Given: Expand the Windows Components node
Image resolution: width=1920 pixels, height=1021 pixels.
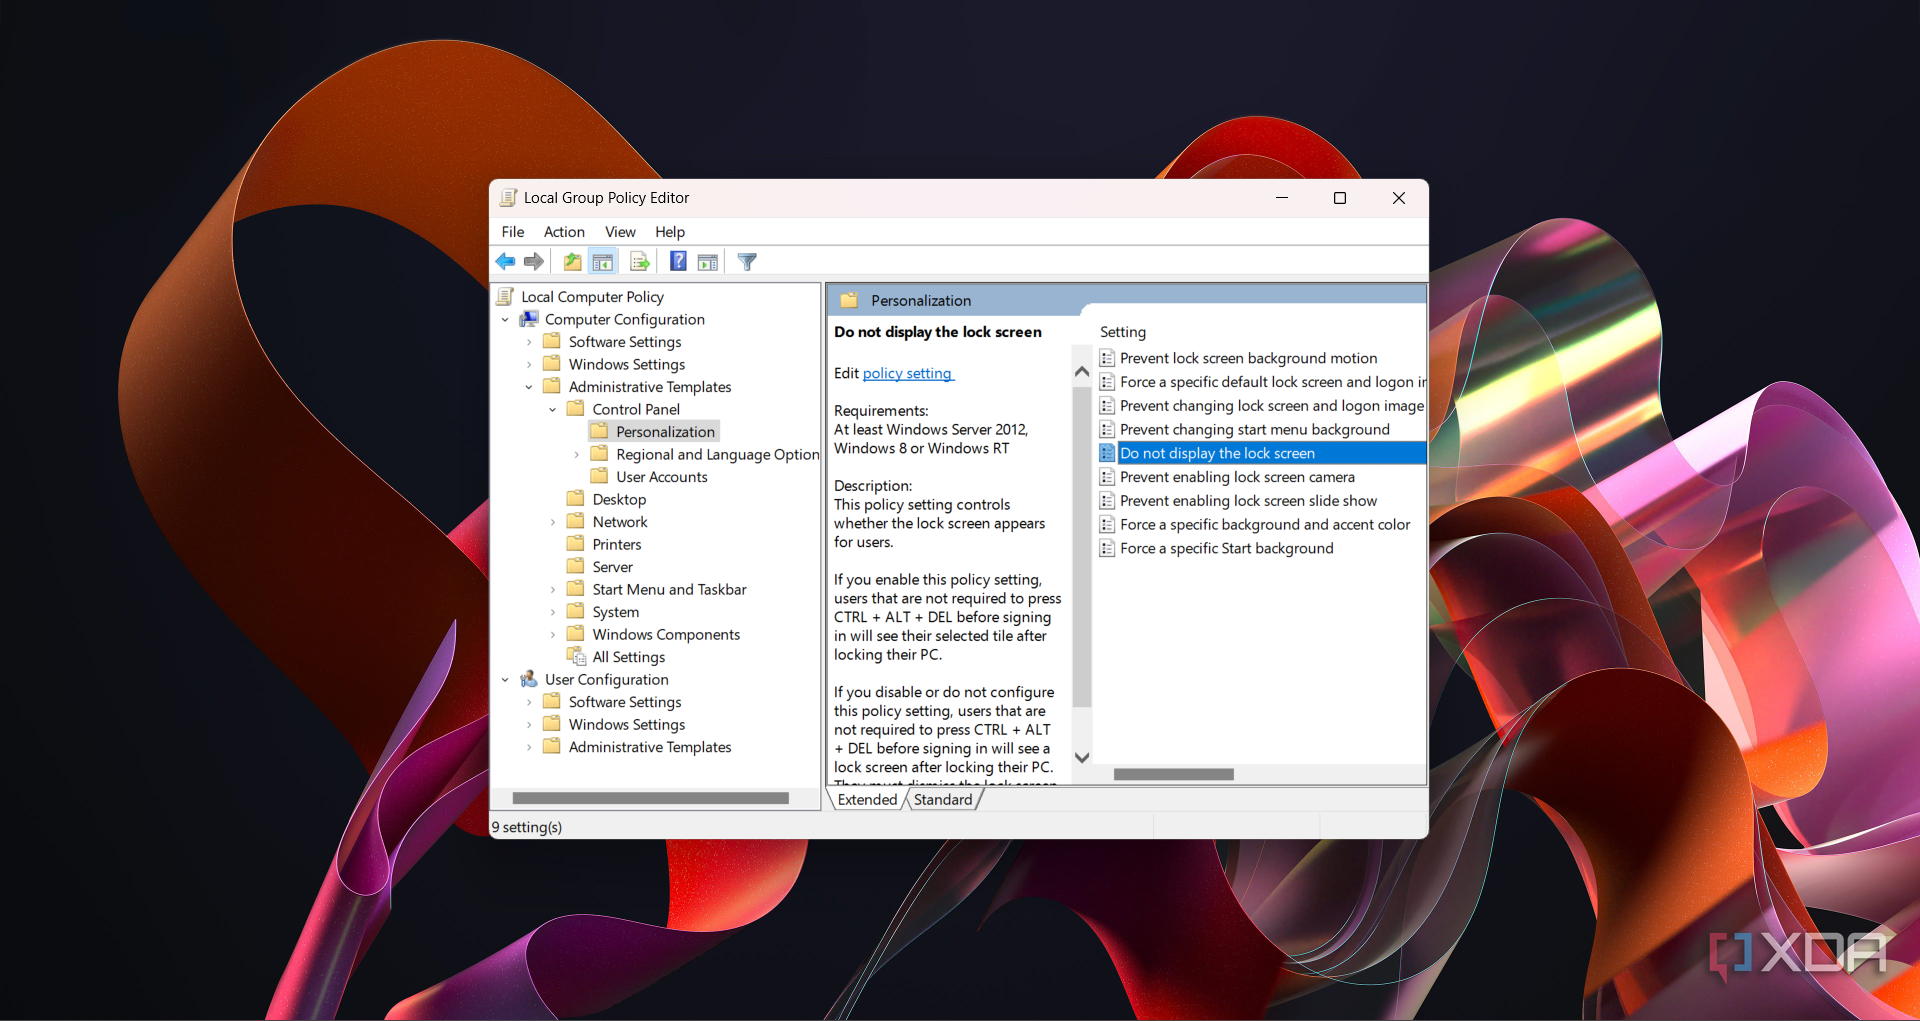Looking at the screenshot, I should (x=552, y=635).
